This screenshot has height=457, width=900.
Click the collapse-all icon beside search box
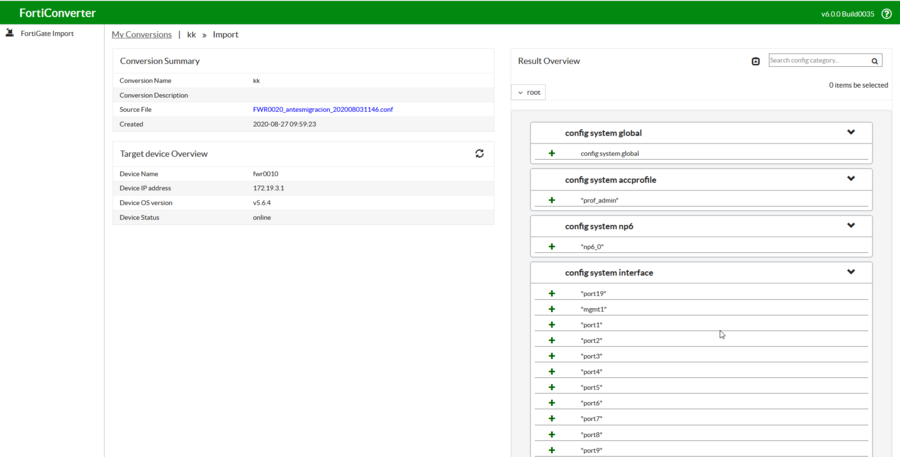click(755, 61)
